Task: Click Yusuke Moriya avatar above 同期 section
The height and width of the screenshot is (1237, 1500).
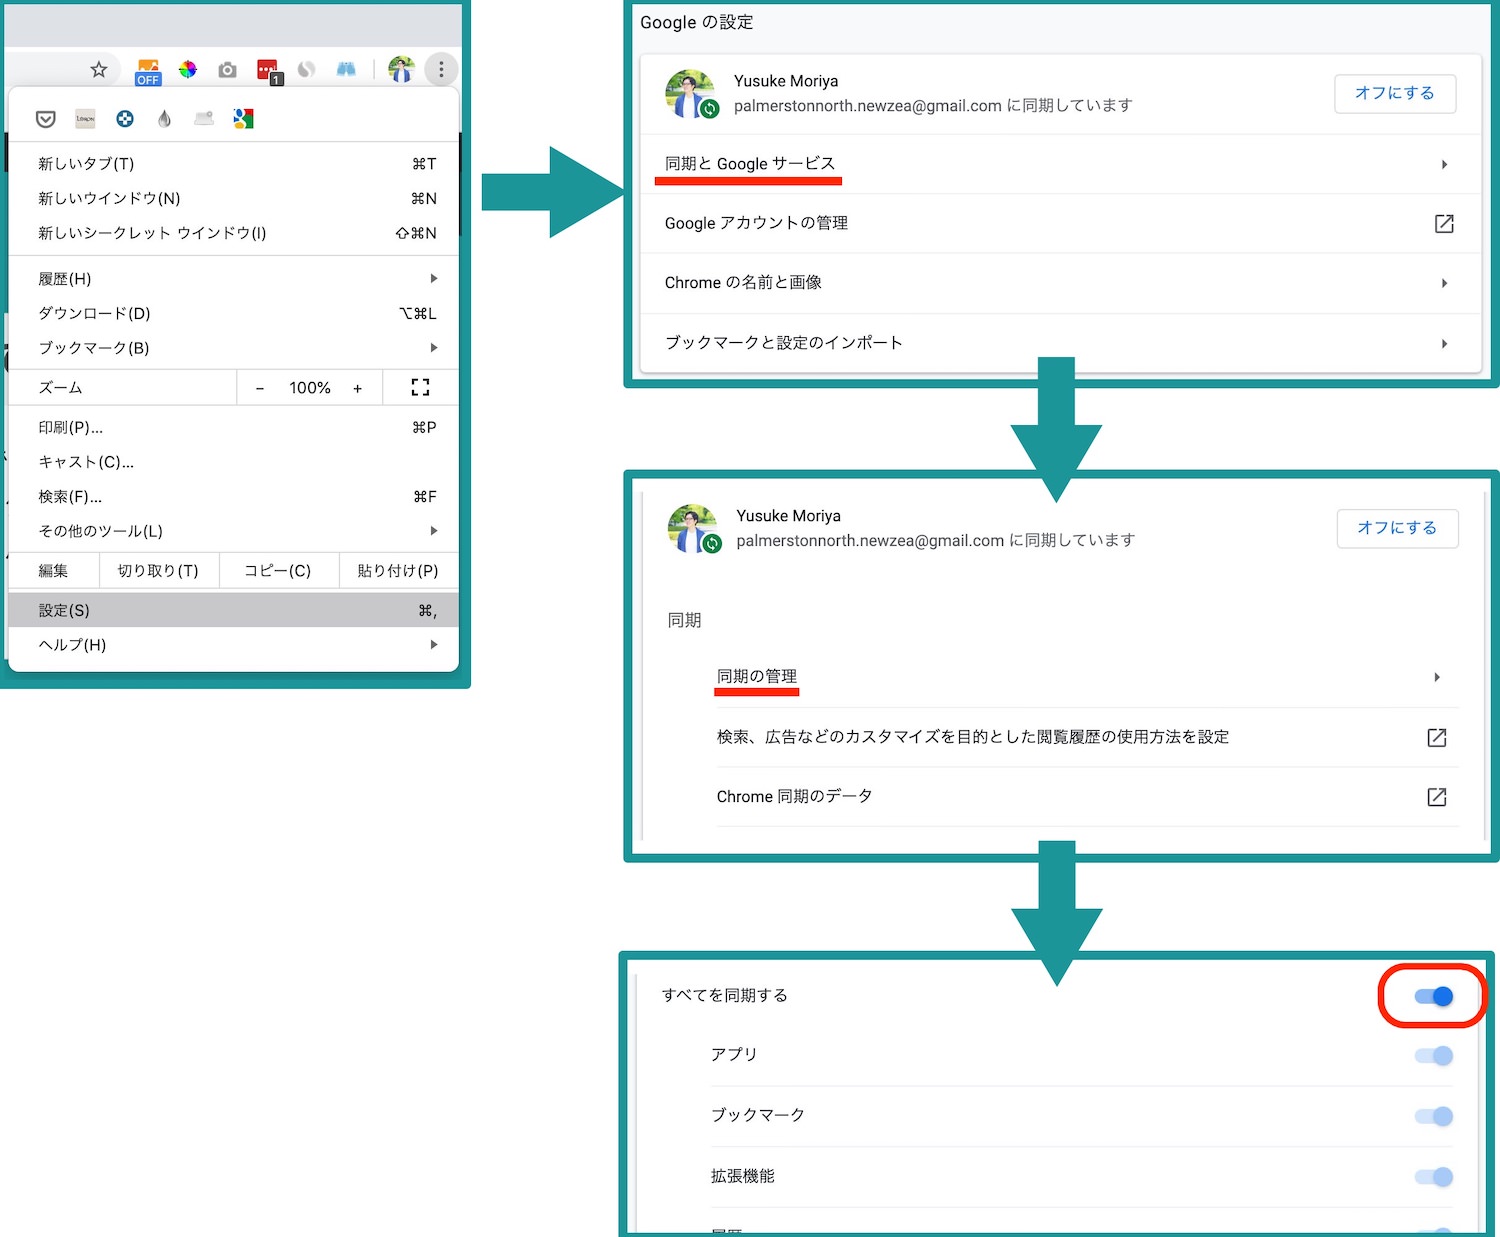Action: [x=693, y=529]
